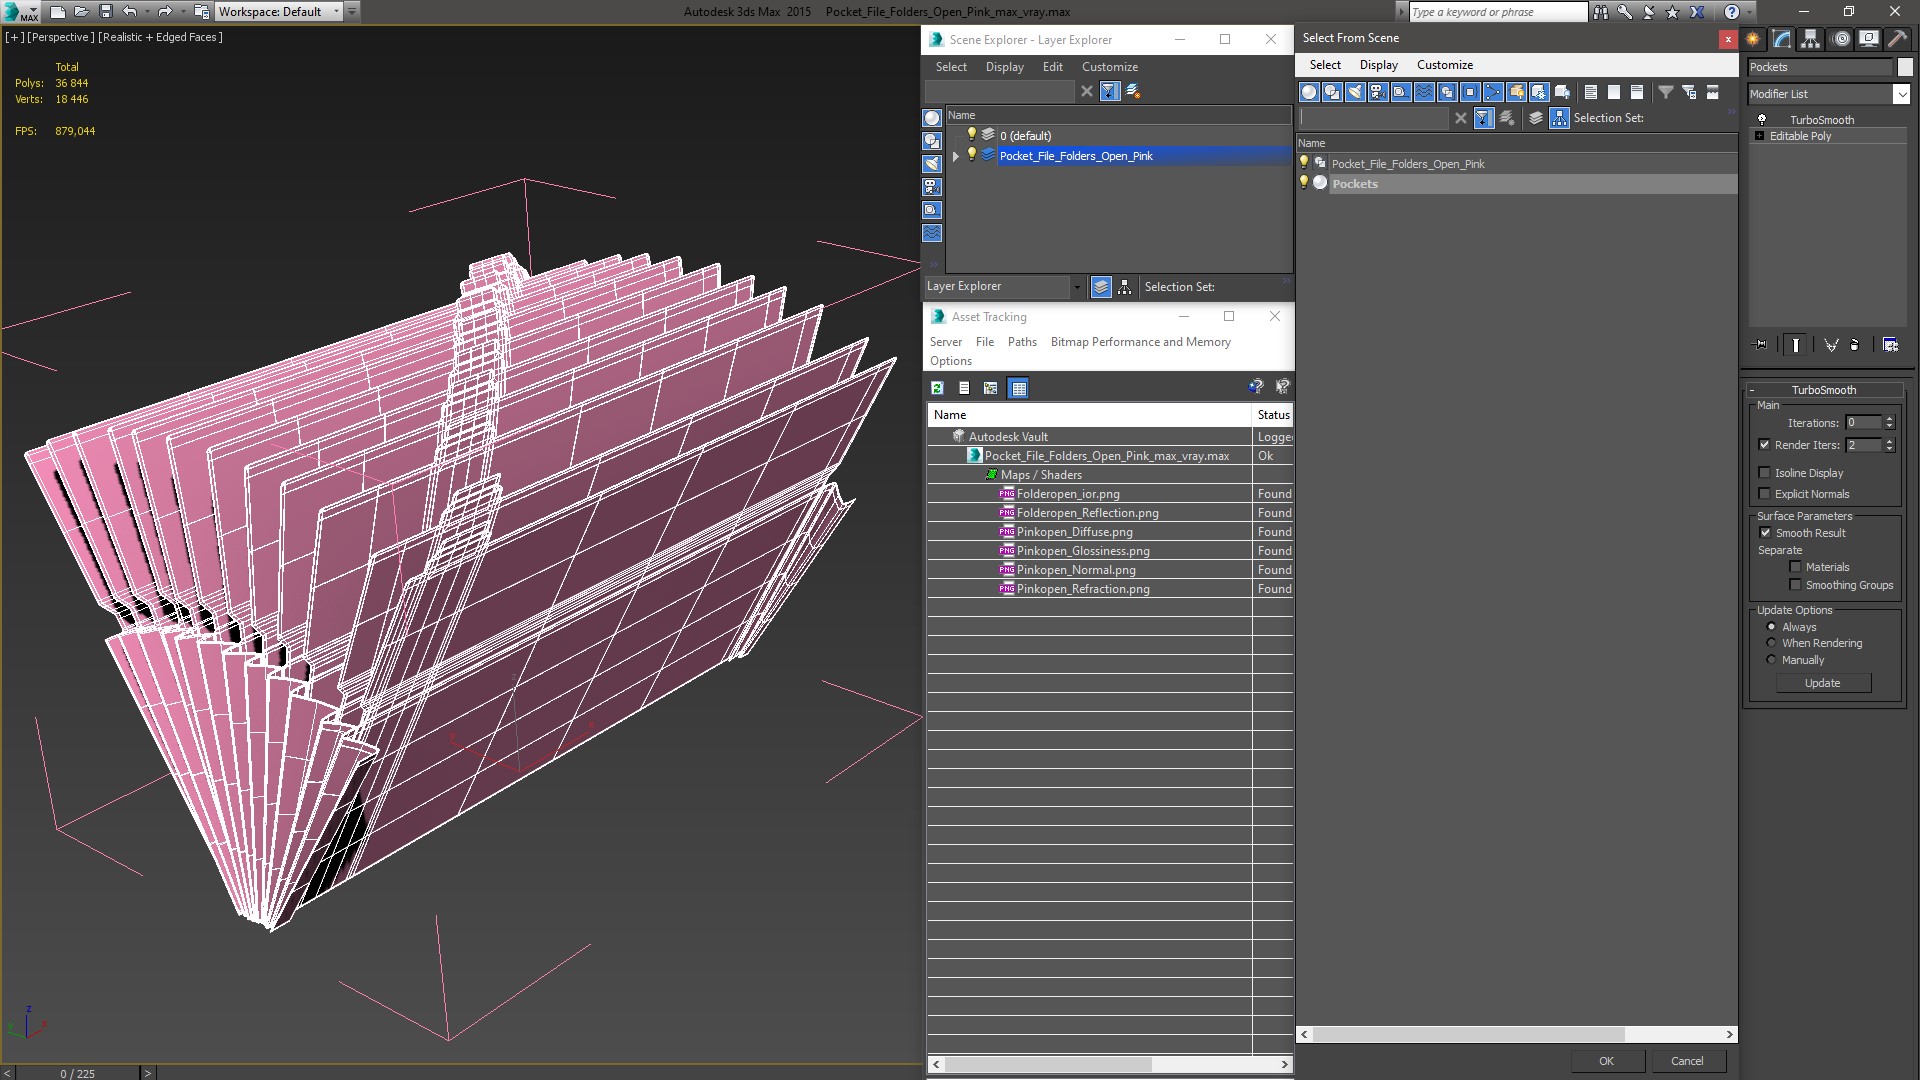
Task: Toggle Explicit Normals checkbox
Action: 1764,492
